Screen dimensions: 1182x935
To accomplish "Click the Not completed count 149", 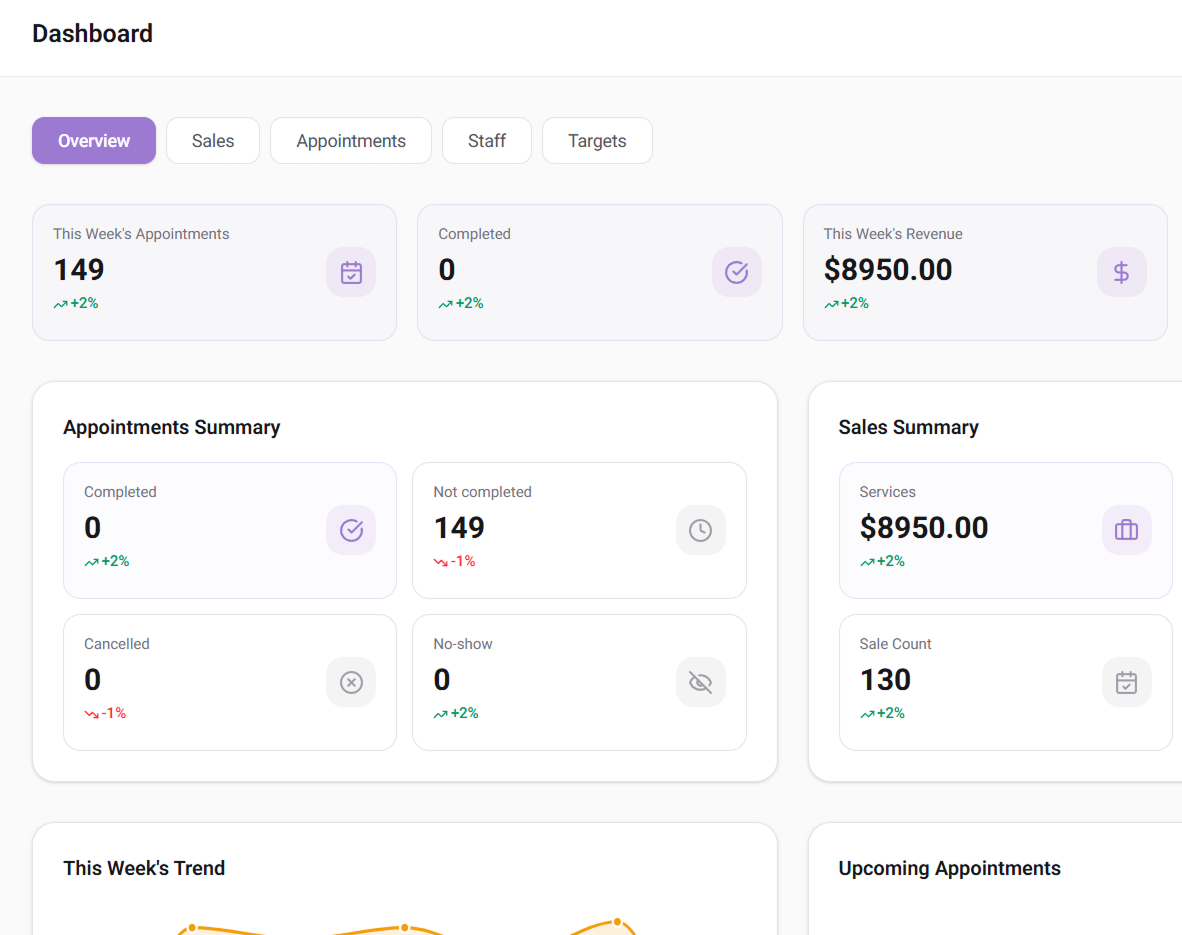I will (459, 528).
